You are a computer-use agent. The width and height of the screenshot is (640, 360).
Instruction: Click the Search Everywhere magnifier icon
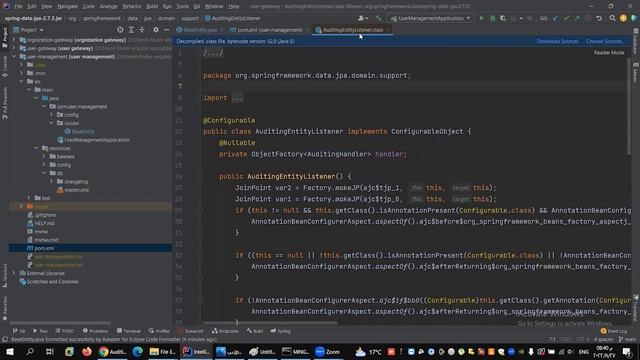[x=612, y=18]
